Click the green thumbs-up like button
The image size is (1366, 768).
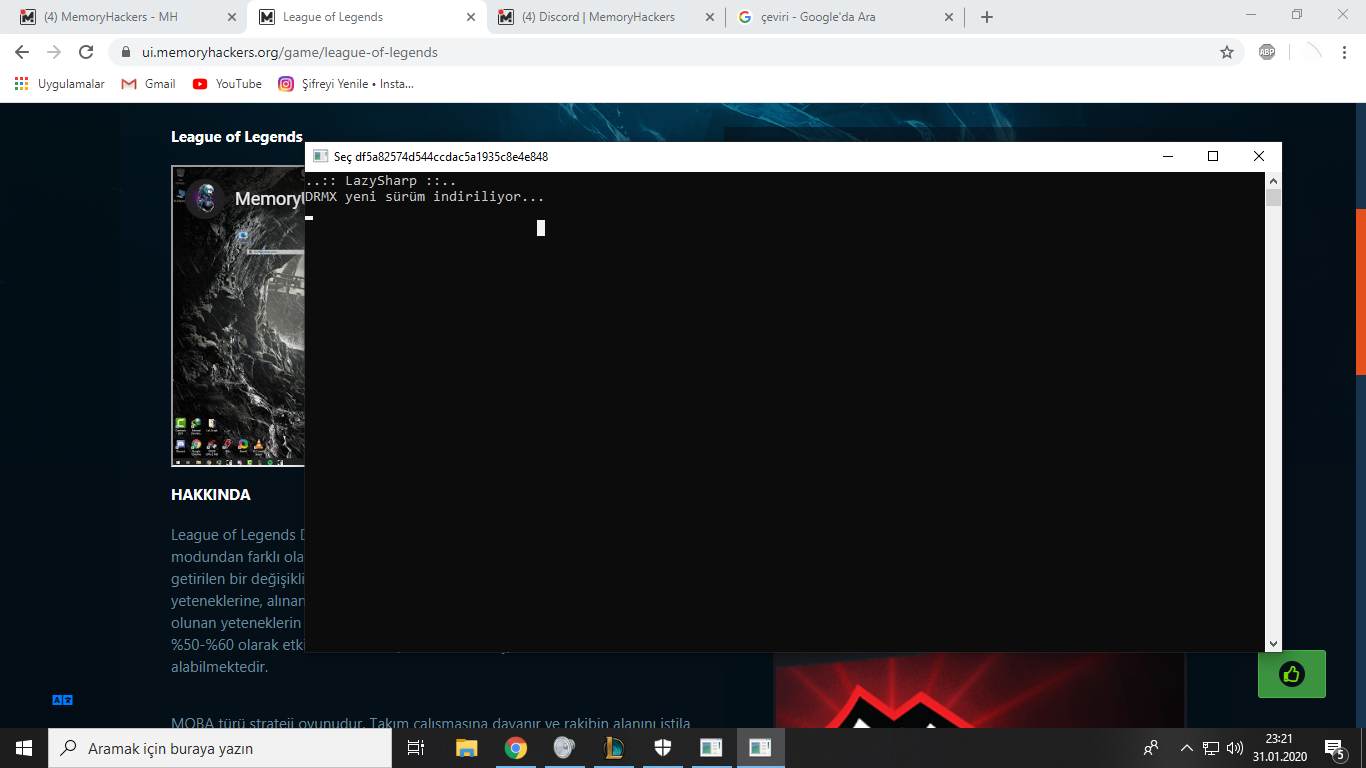[1291, 674]
